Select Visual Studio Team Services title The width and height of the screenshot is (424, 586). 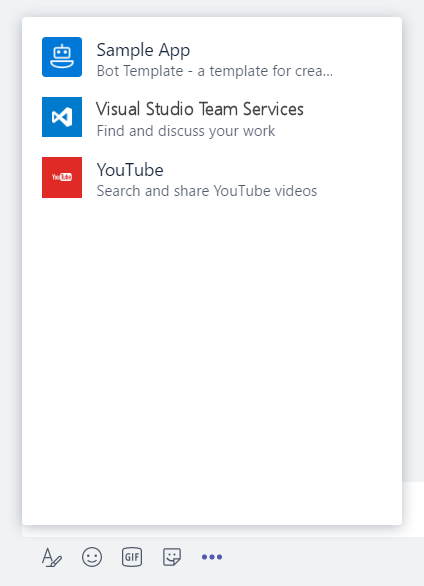(x=200, y=109)
